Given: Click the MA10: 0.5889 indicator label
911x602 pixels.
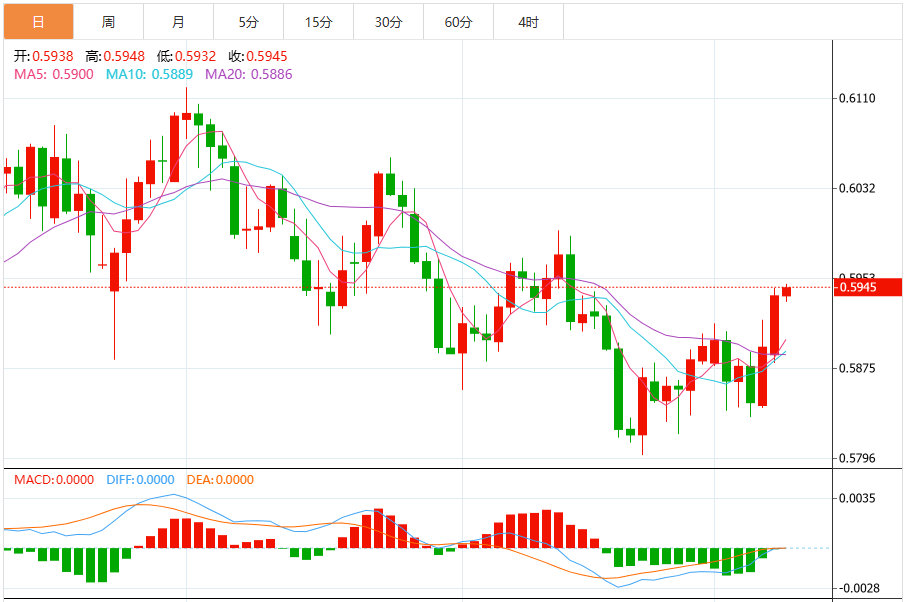Looking at the screenshot, I should pyautogui.click(x=149, y=74).
